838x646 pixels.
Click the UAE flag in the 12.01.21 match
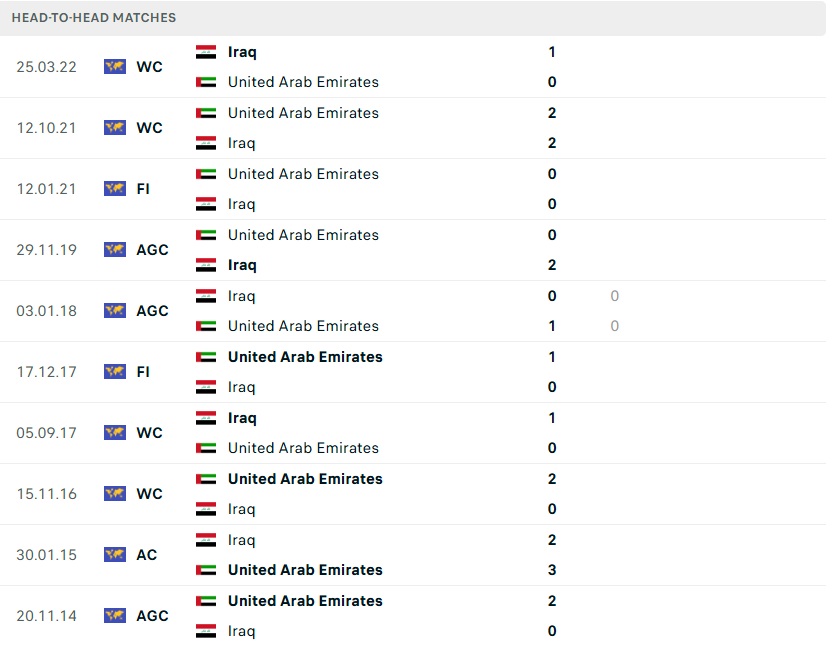pyautogui.click(x=206, y=174)
